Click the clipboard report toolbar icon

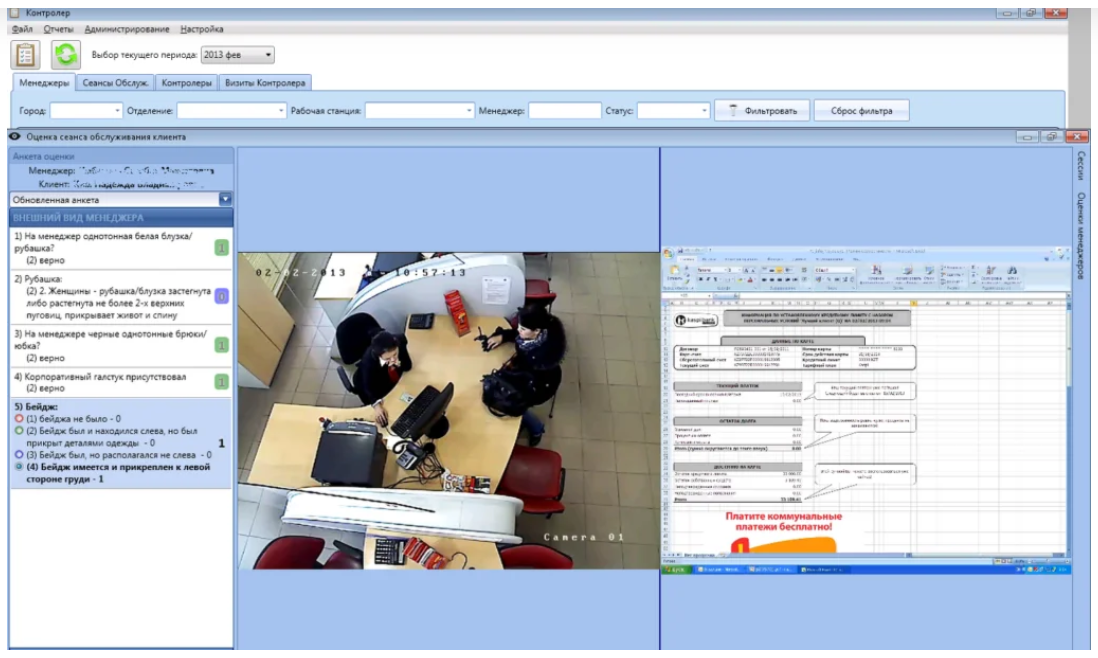25,55
